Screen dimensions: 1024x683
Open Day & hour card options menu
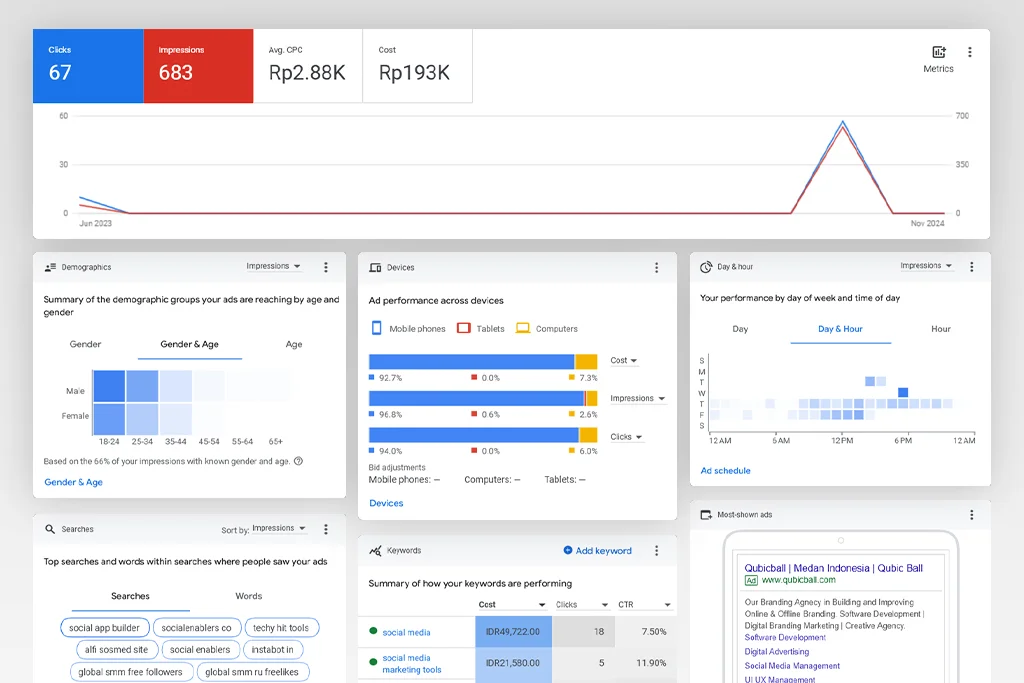972,267
